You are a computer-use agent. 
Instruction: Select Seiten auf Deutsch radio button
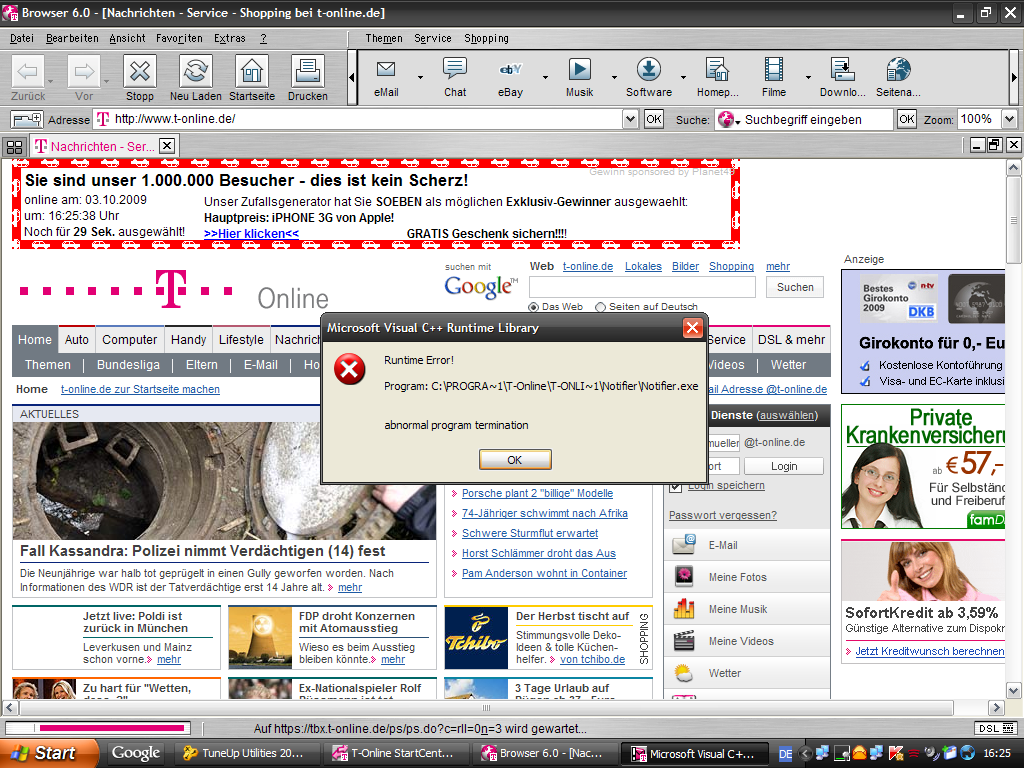pyautogui.click(x=601, y=307)
